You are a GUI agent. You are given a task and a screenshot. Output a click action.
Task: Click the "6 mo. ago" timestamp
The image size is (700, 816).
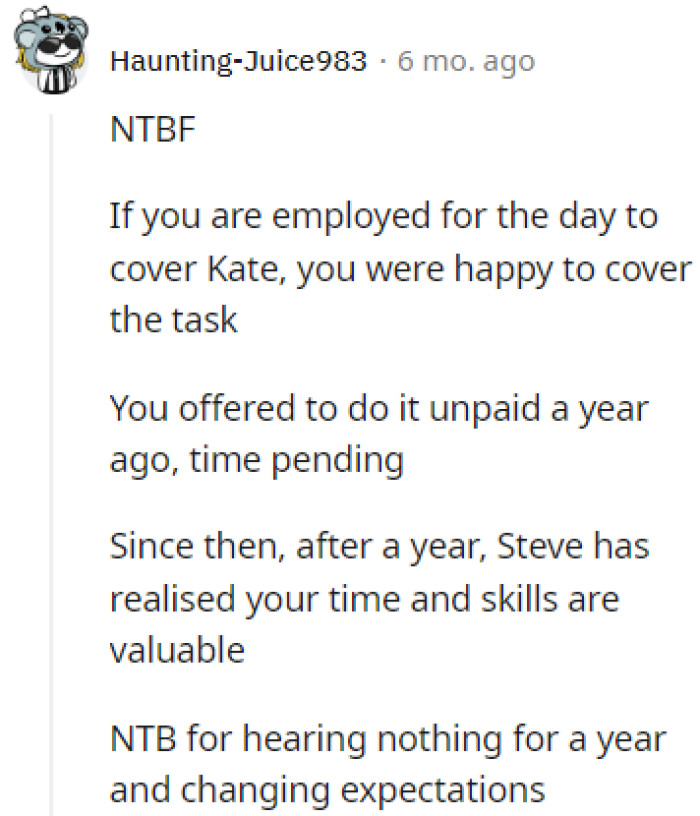(466, 62)
